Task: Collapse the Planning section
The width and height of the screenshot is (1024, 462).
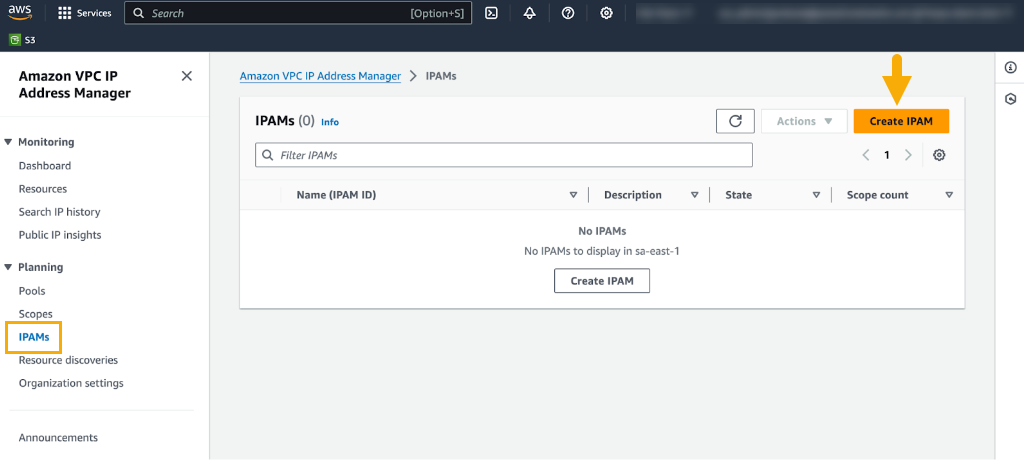Action: pos(9,267)
